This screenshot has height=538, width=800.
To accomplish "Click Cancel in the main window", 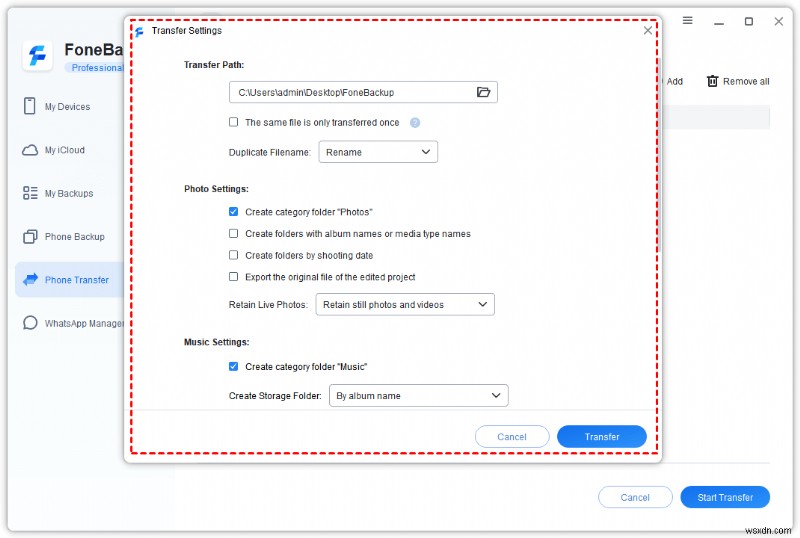I will 635,497.
